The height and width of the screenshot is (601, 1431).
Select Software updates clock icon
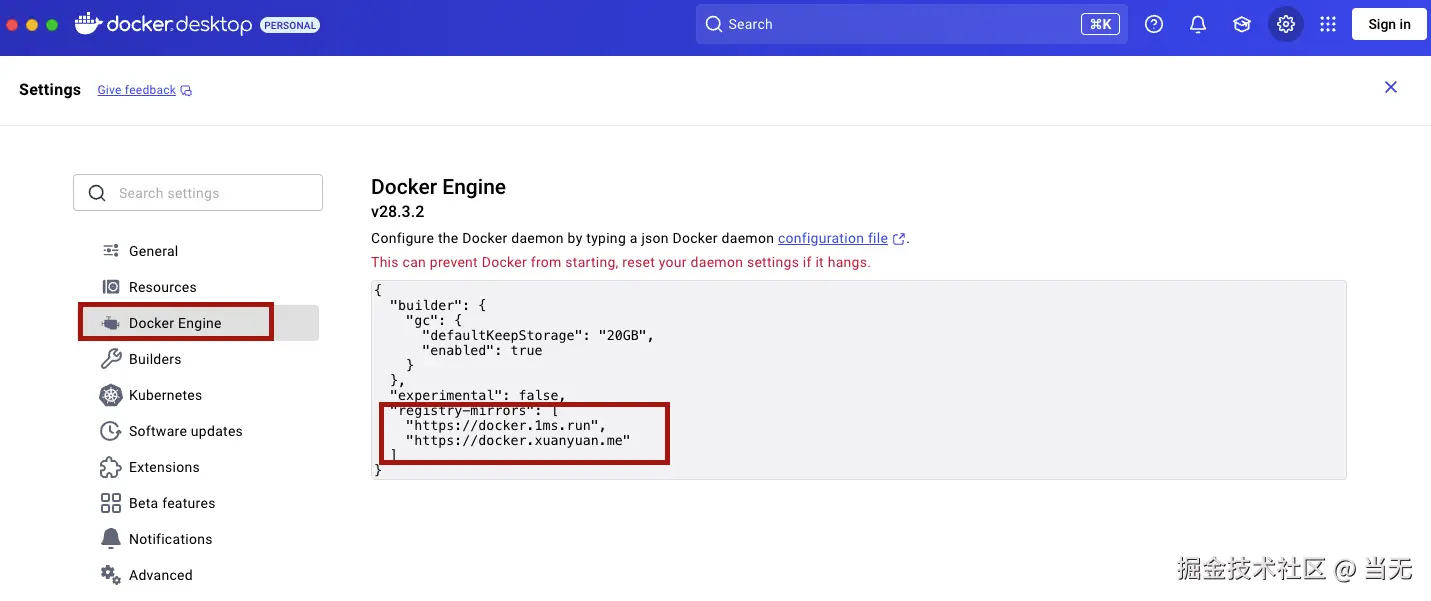point(109,431)
